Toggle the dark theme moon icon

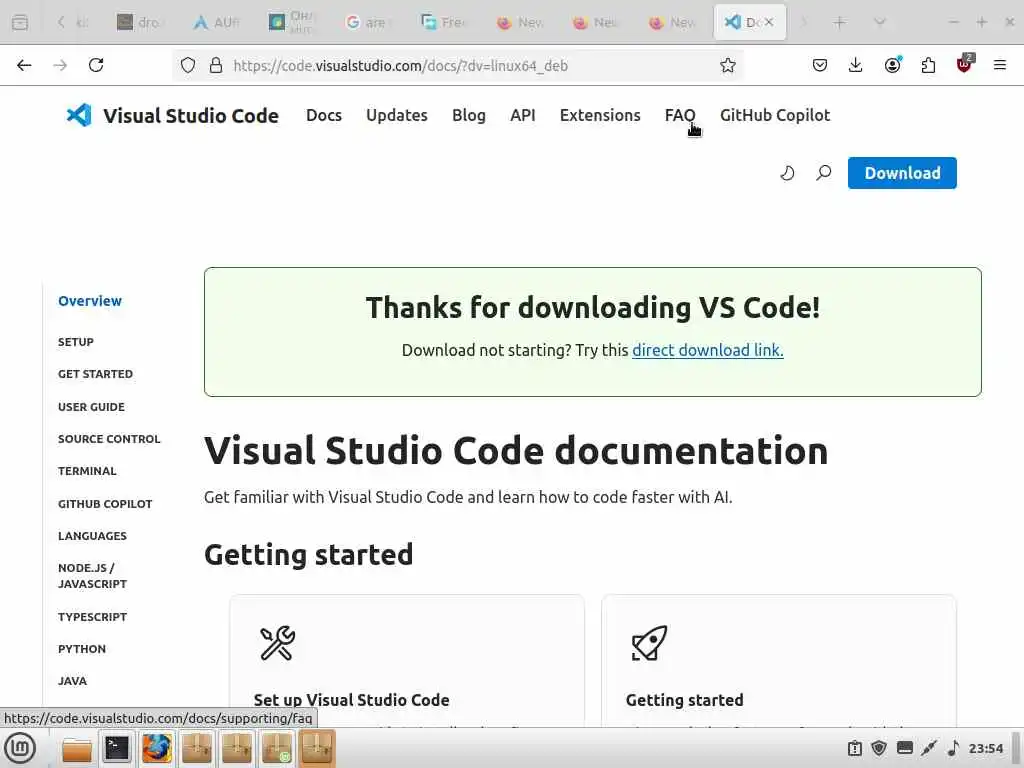coord(788,173)
